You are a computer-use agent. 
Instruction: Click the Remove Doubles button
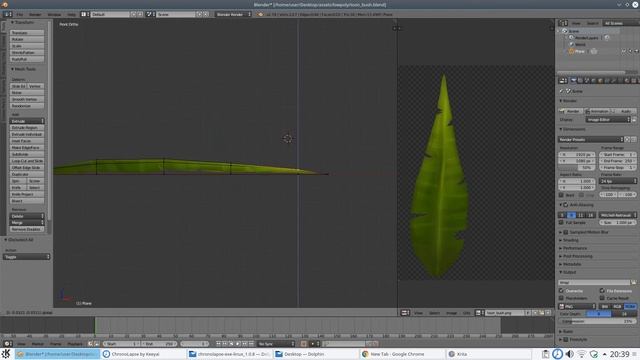tap(27, 229)
